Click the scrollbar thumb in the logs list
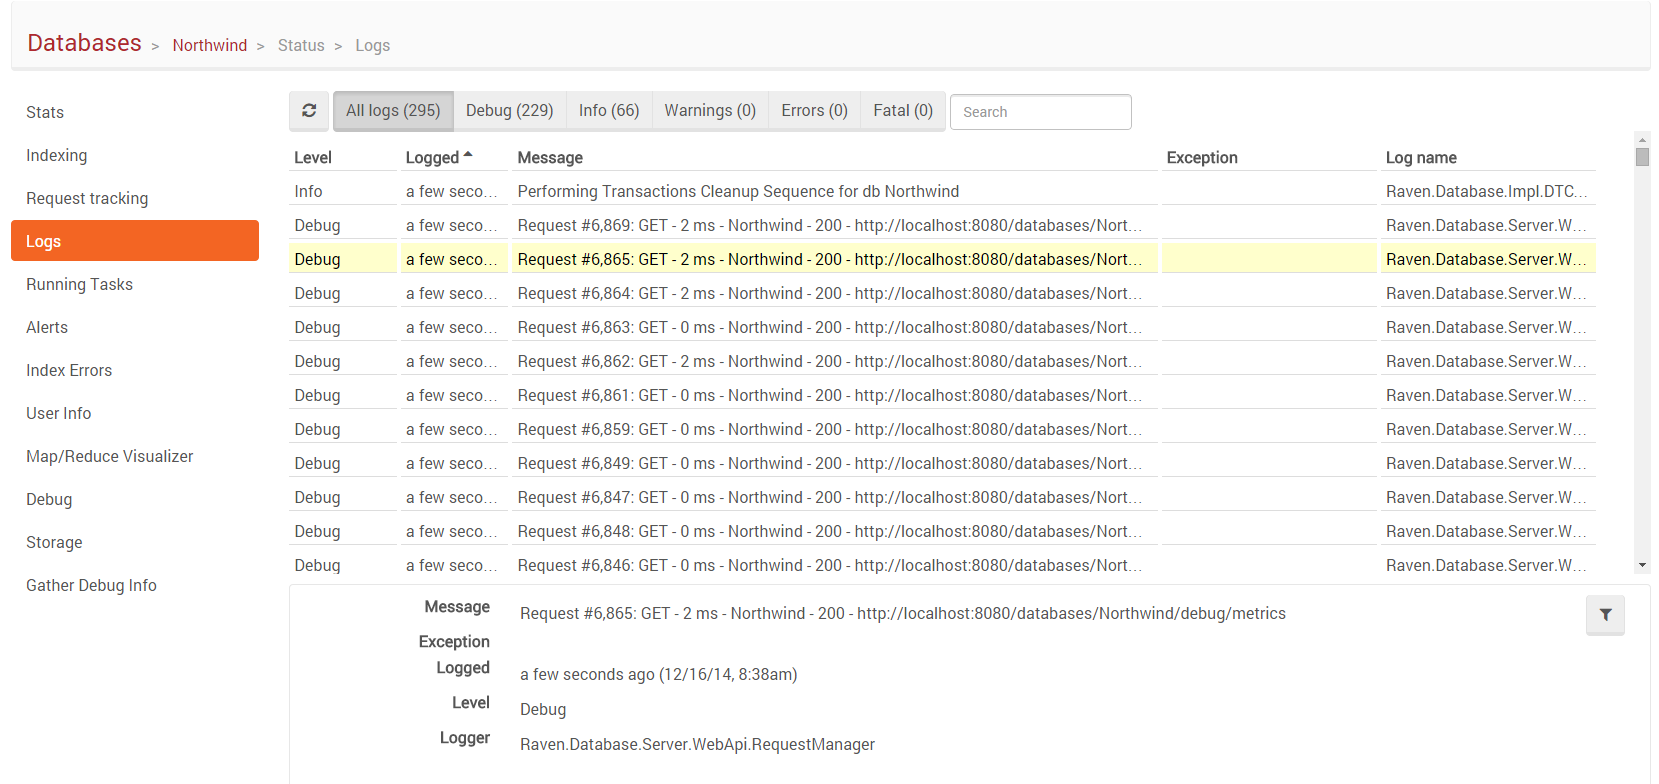Screen dimensions: 1659x784 1642,157
